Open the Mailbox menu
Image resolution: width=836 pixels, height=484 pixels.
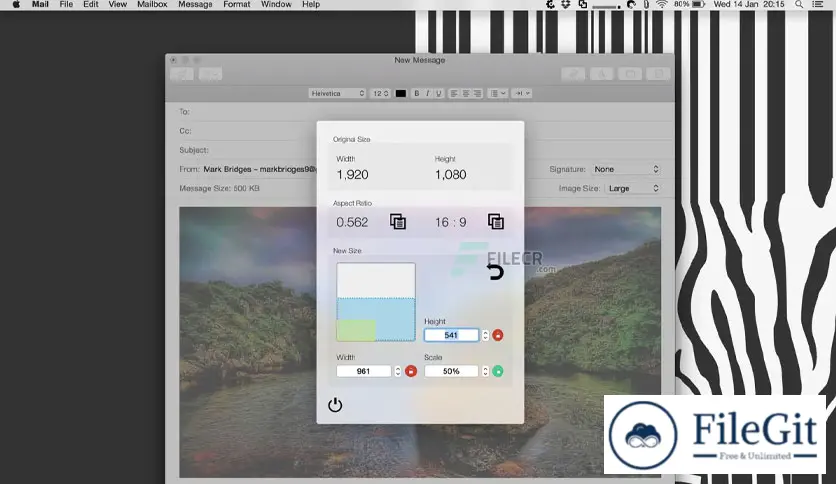click(152, 5)
